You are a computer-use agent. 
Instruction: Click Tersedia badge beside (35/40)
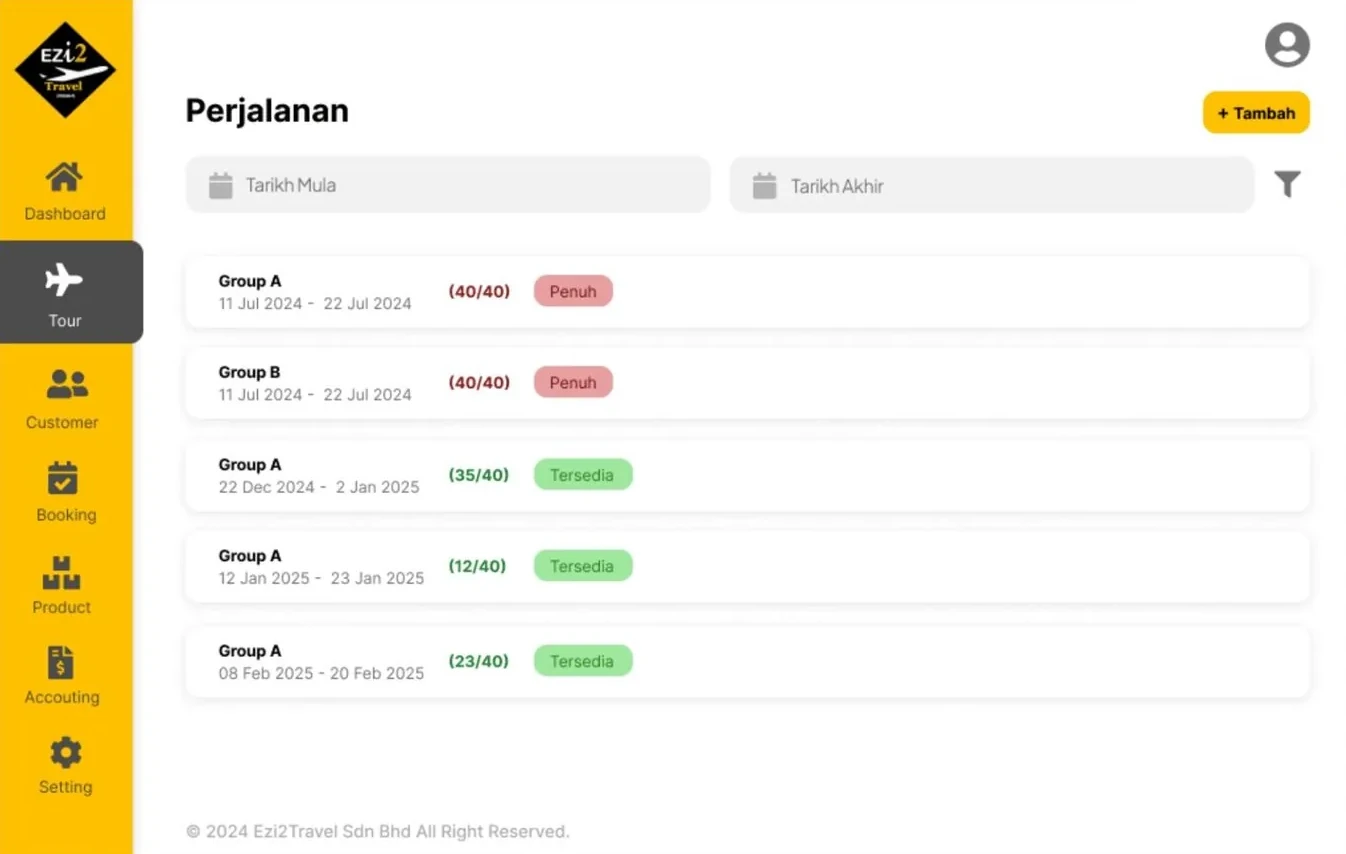coord(583,475)
